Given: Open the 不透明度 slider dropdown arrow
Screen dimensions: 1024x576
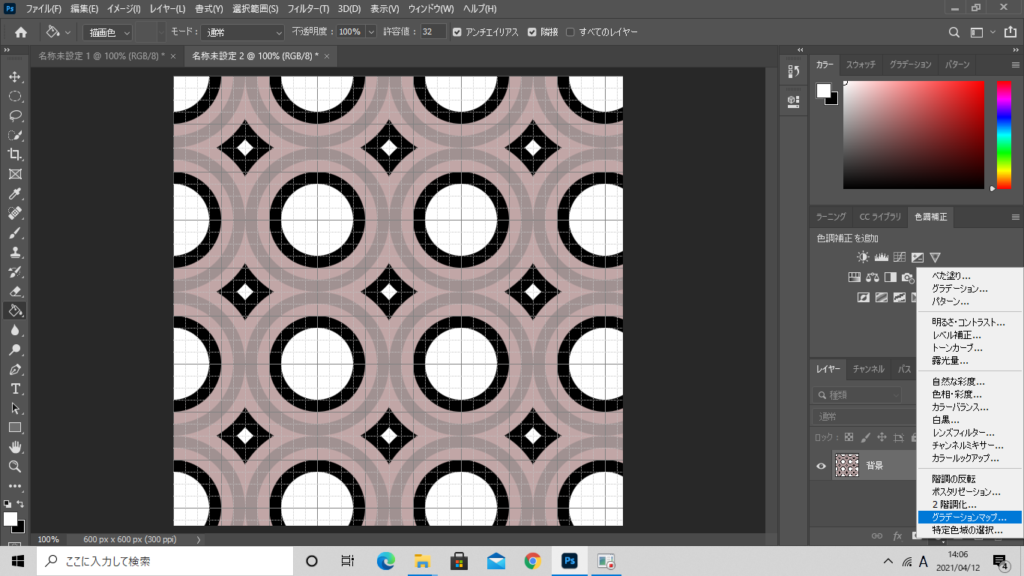Looking at the screenshot, I should click(x=371, y=32).
